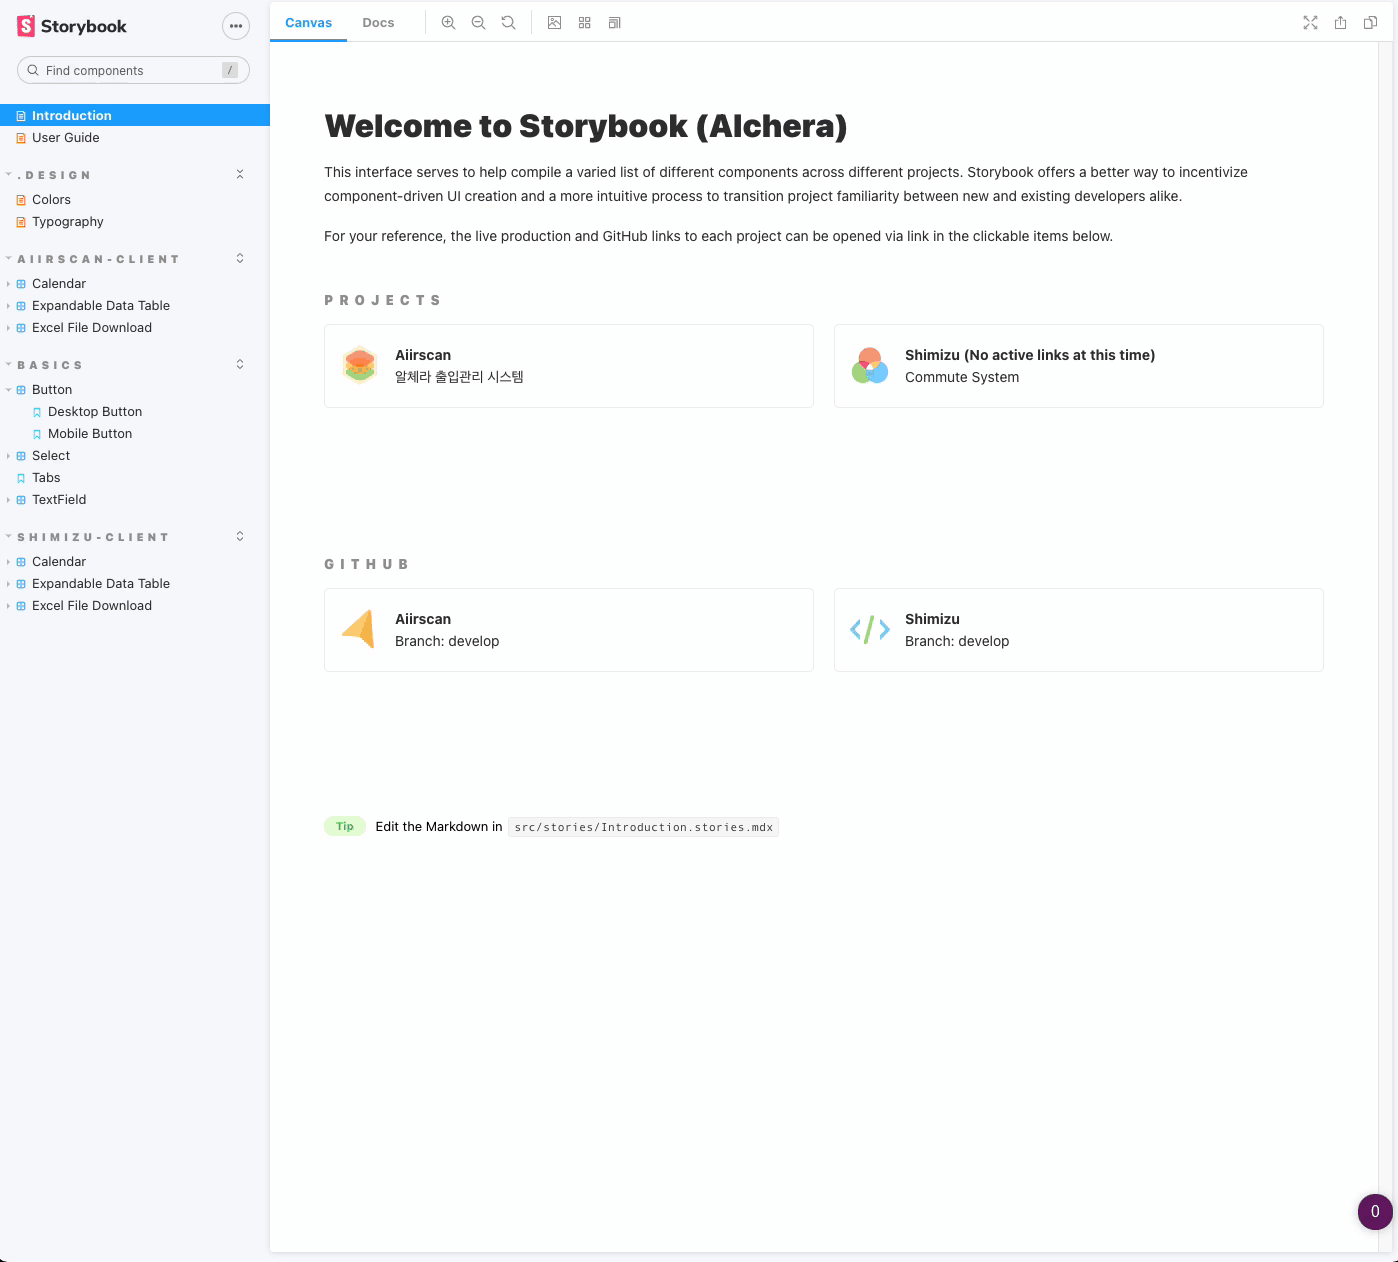Click the zoom in icon in toolbar

(x=449, y=22)
